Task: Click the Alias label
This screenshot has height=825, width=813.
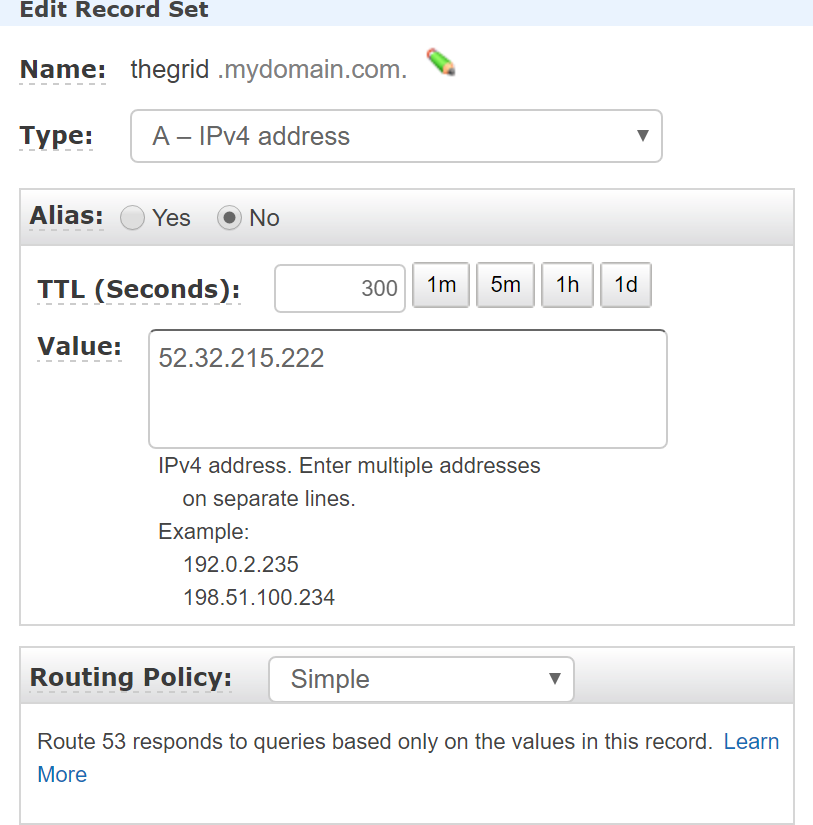Action: (x=66, y=216)
